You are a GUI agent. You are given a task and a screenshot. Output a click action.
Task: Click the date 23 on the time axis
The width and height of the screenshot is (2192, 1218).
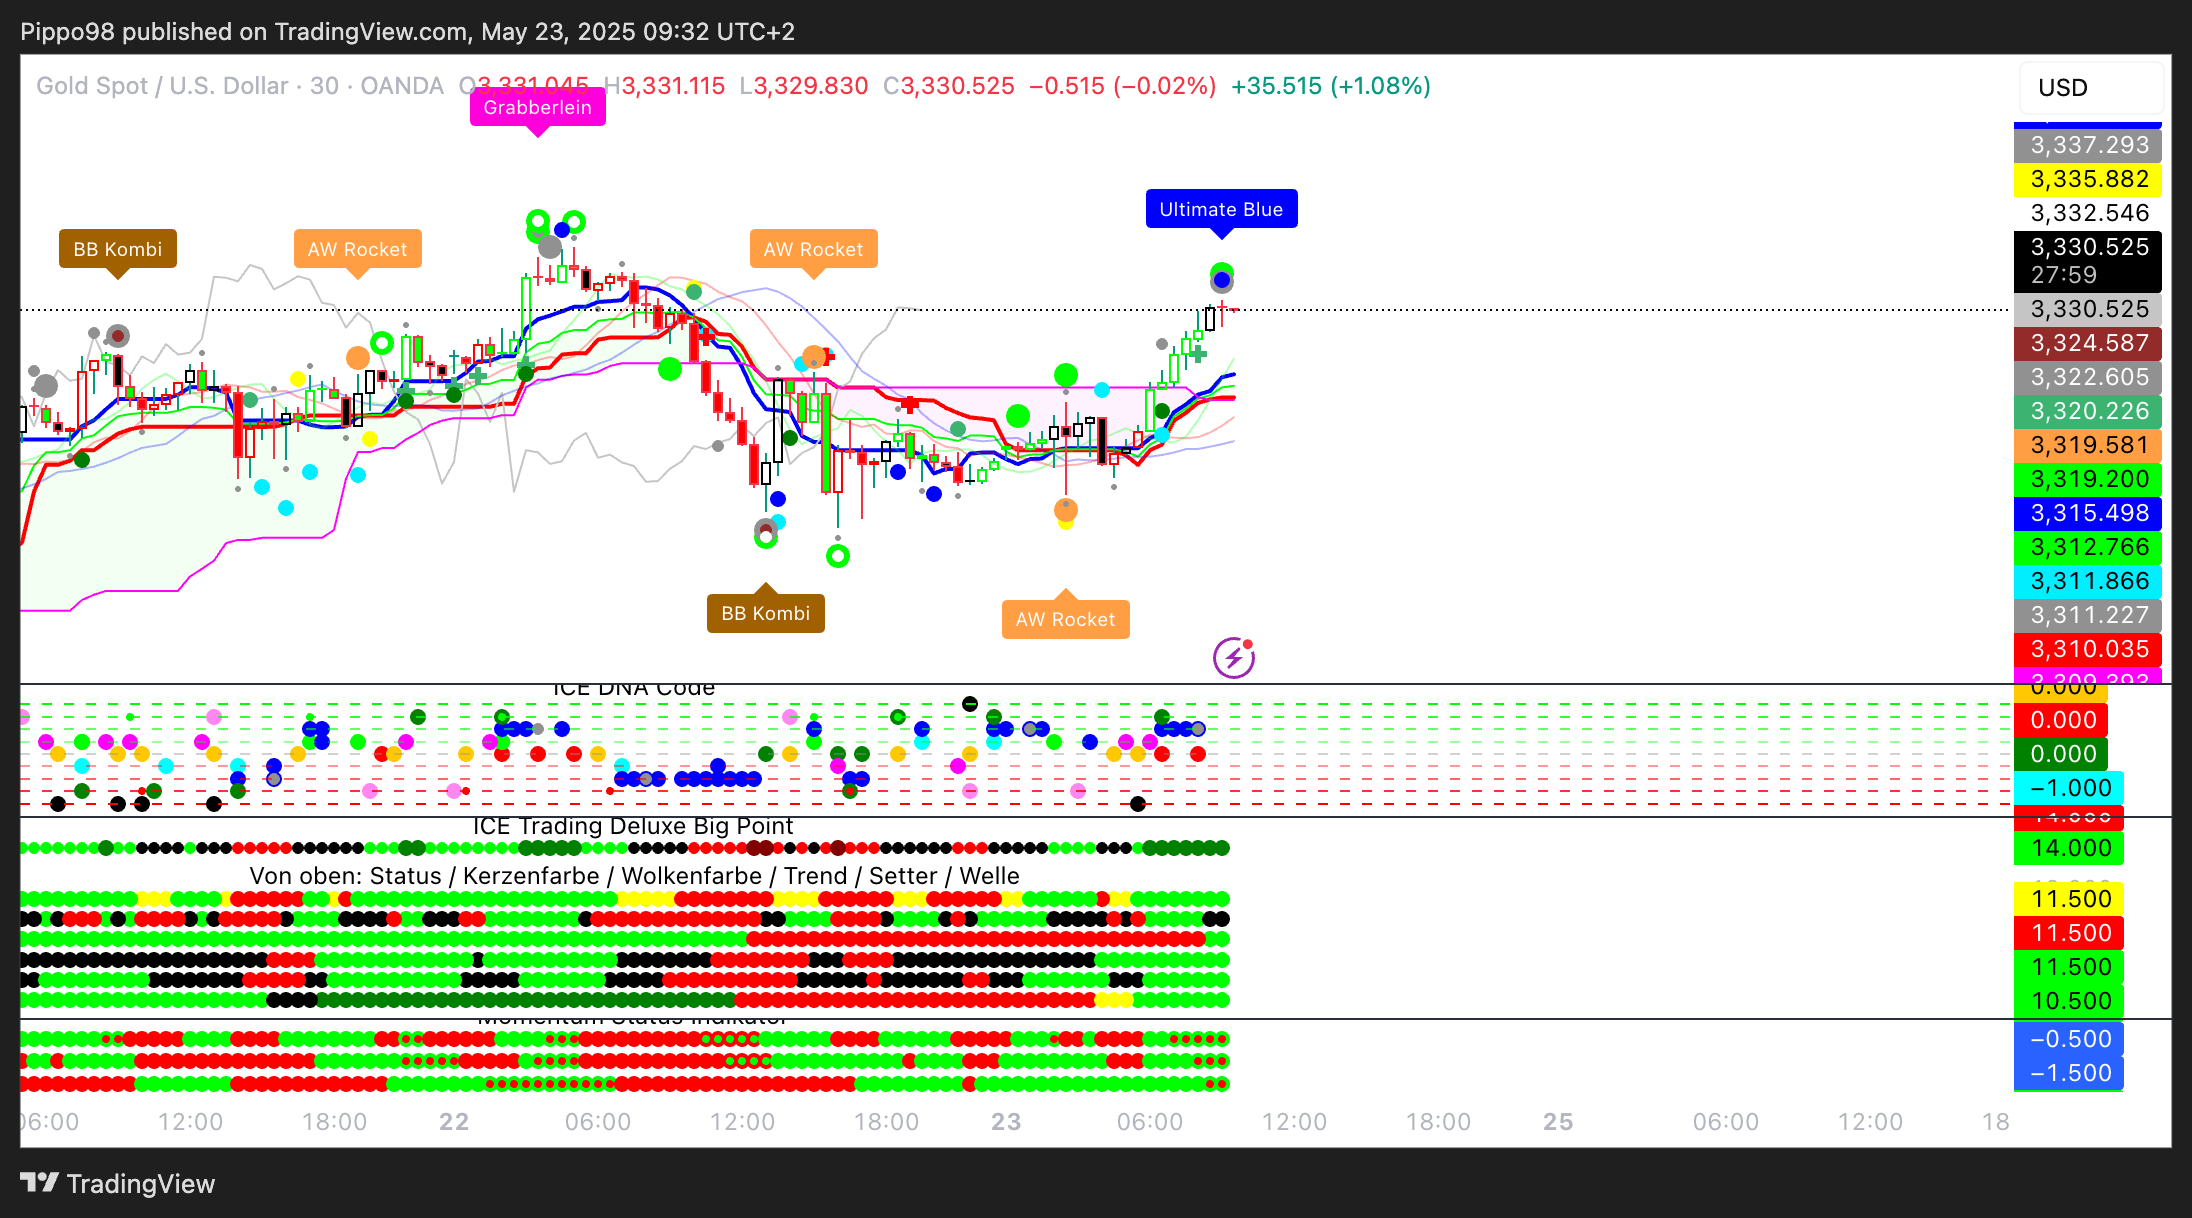pos(1006,1122)
